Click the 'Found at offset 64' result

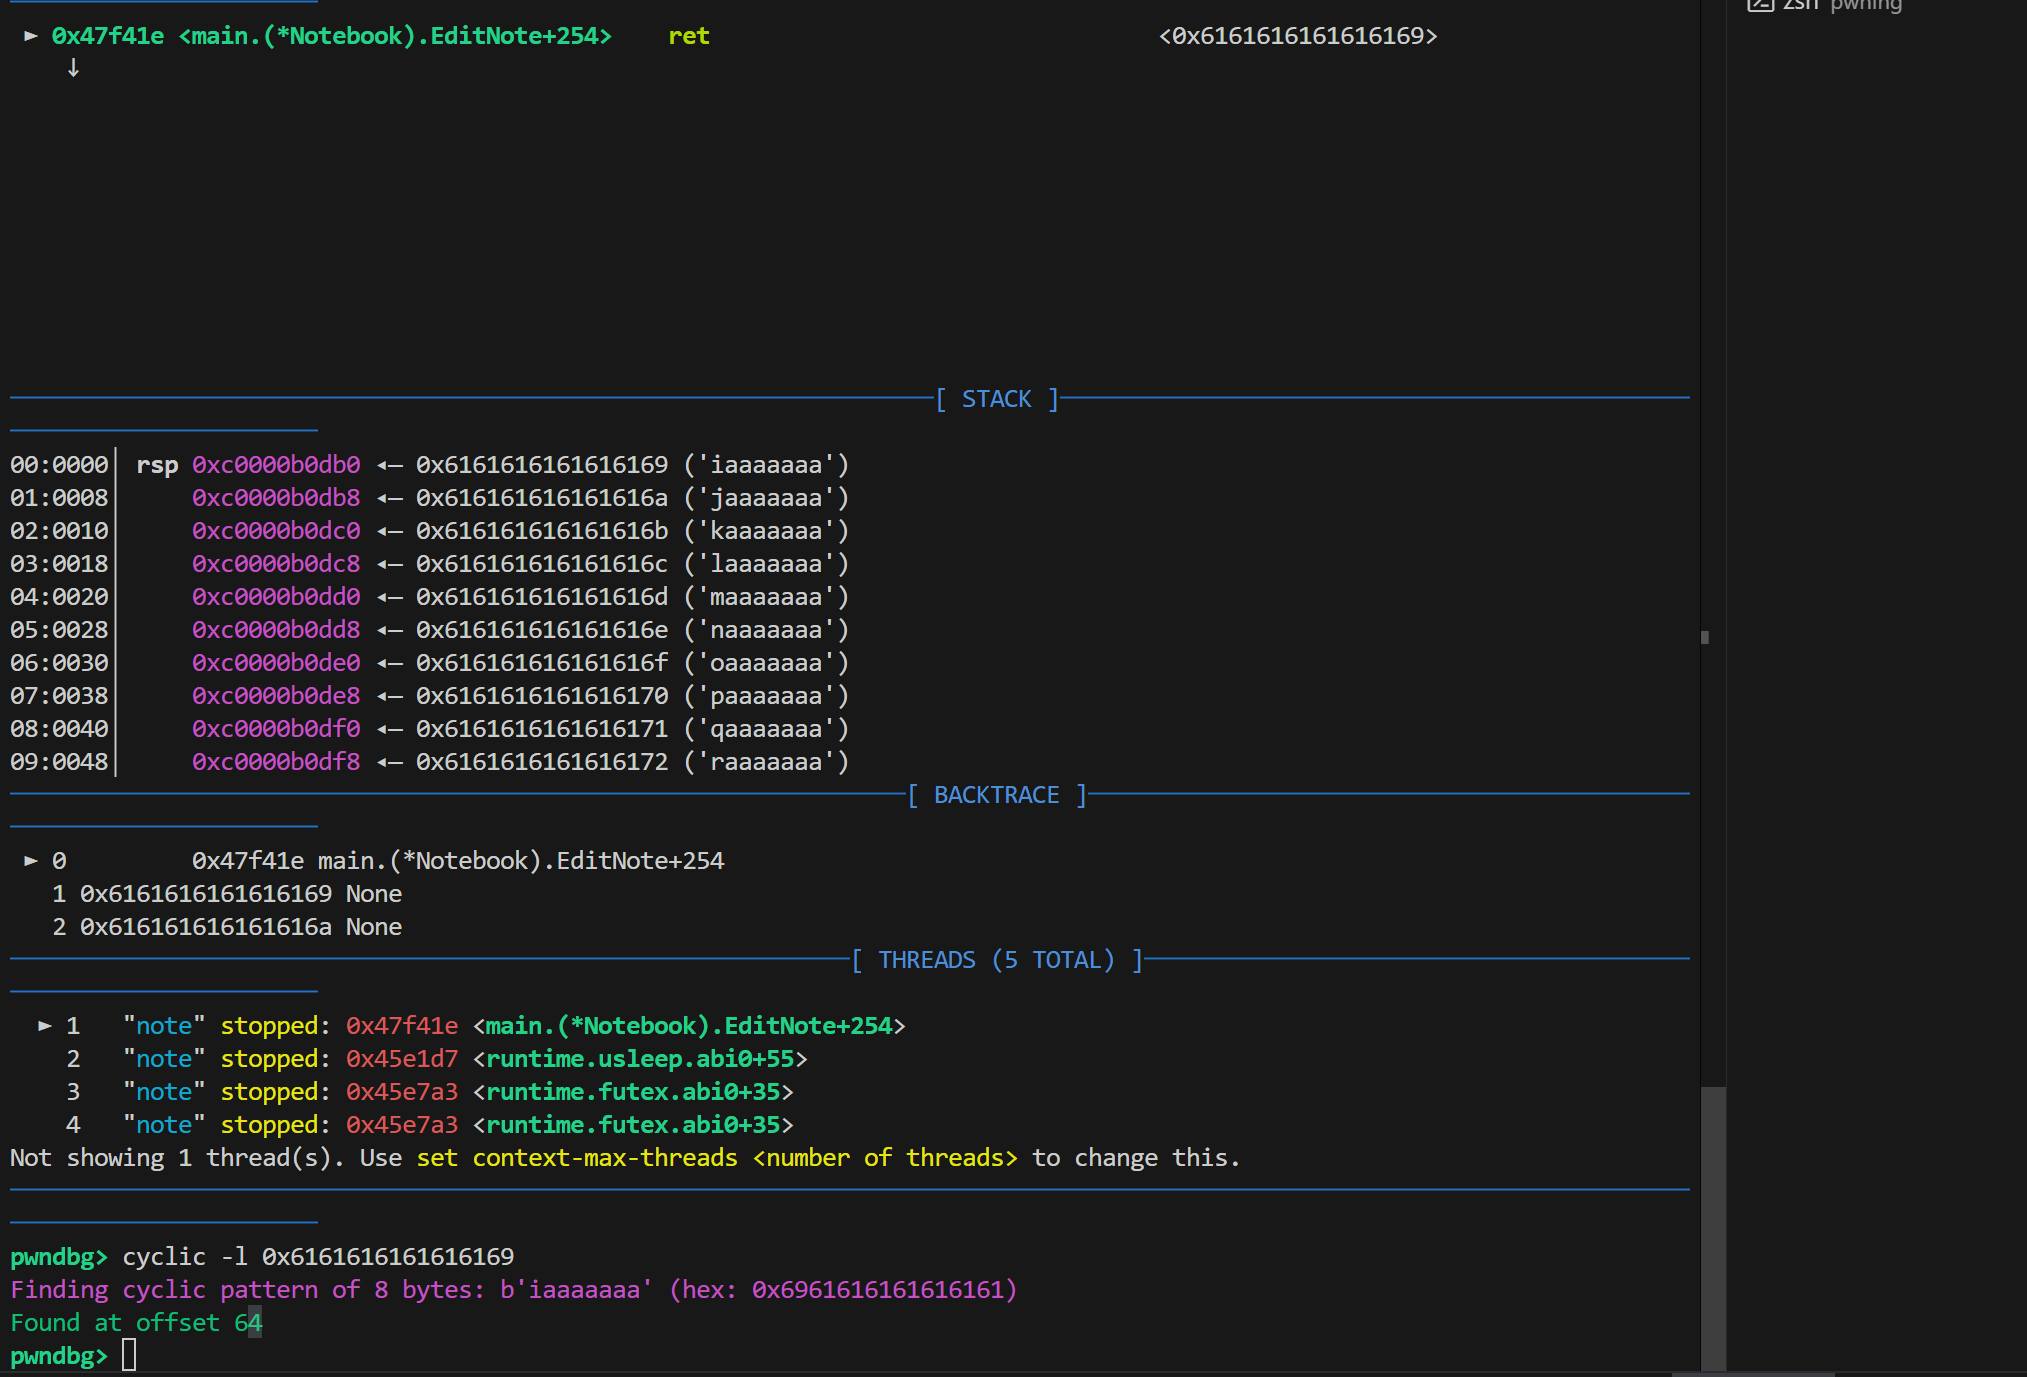pos(136,1323)
